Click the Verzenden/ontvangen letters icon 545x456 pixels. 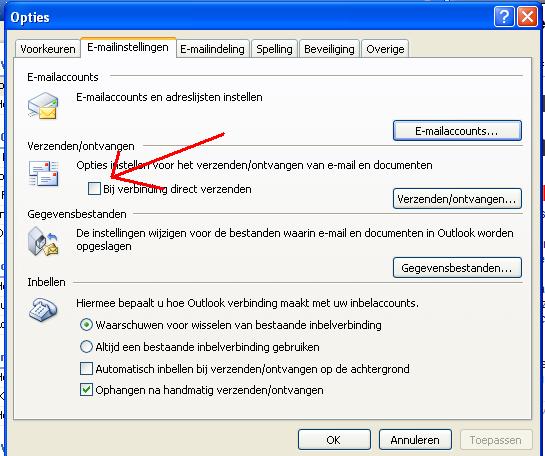point(44,173)
